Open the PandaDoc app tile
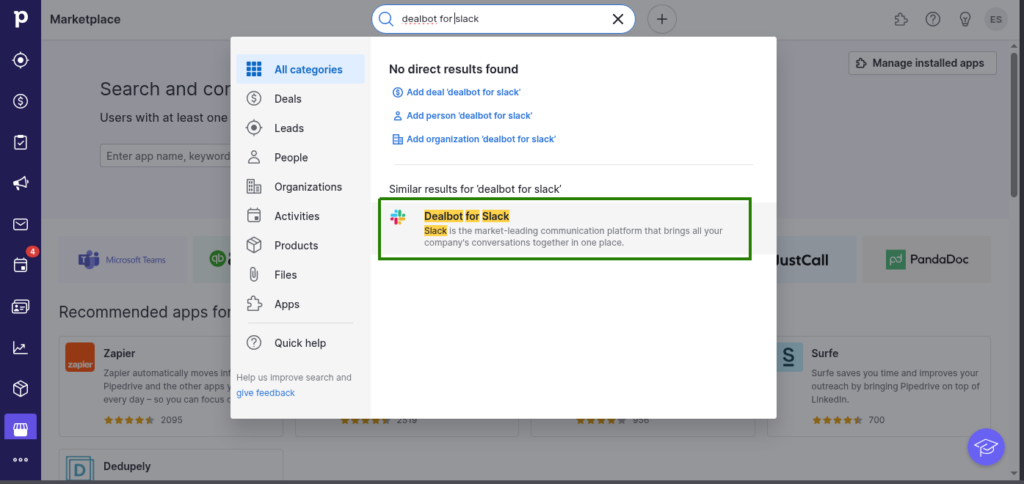 (x=926, y=259)
